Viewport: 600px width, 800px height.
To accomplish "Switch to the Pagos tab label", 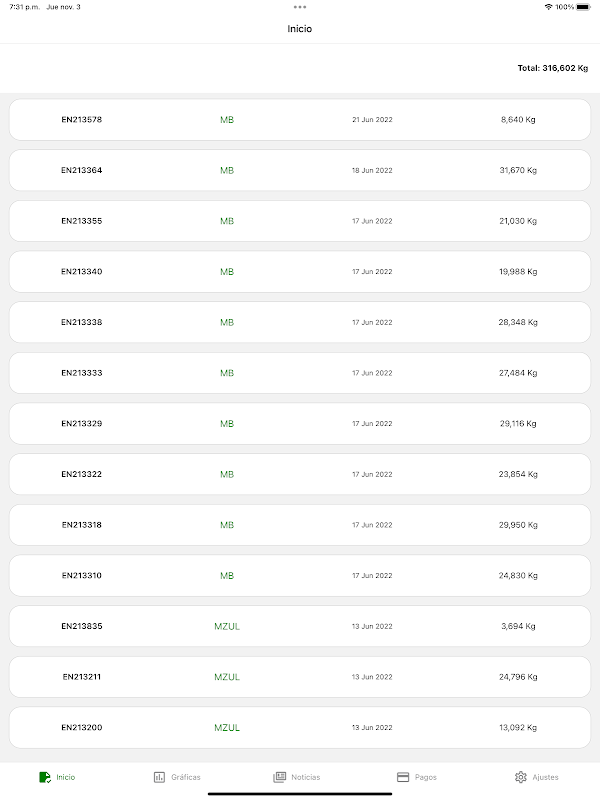I will pos(426,777).
